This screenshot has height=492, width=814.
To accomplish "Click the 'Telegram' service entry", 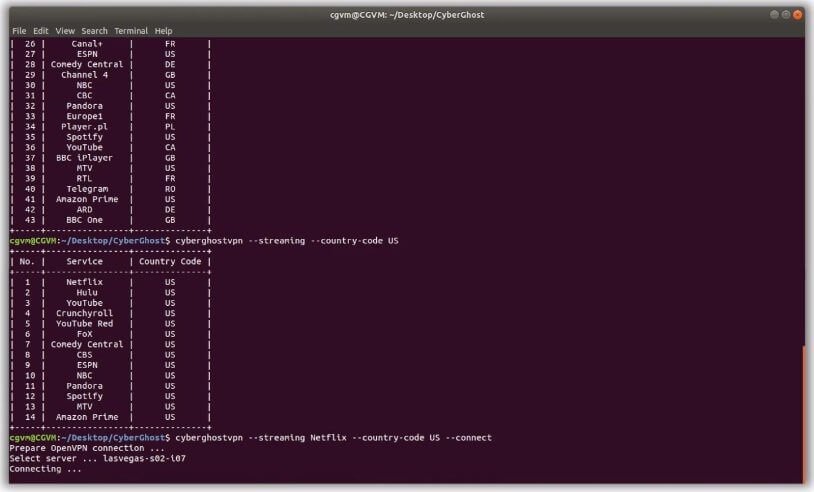I will coord(87,189).
